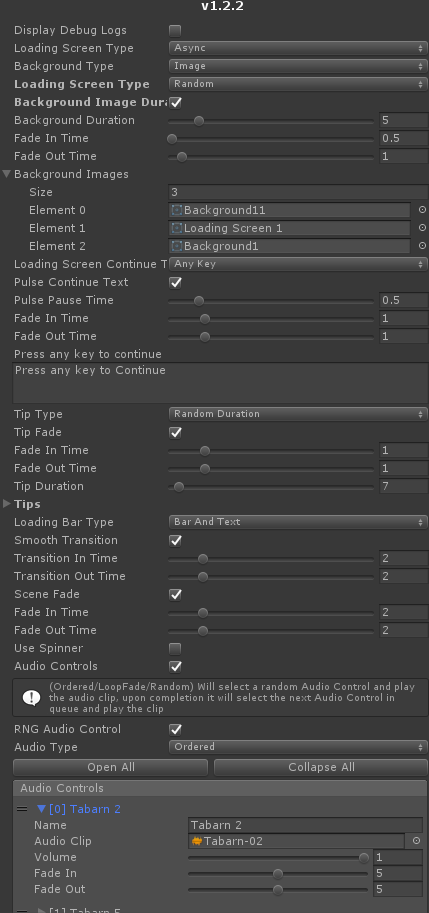Grab the reorder handle beside Tabarn 2
This screenshot has width=429, height=913.
click(x=22, y=809)
